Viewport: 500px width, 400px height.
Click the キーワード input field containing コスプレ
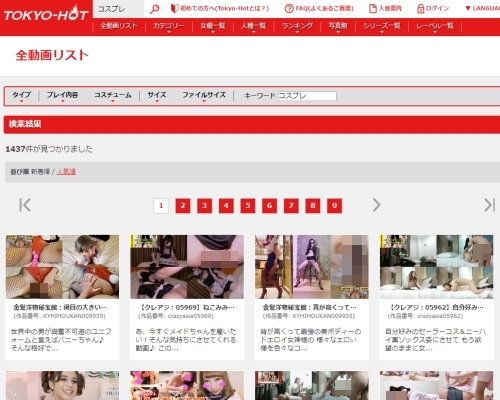(x=307, y=96)
